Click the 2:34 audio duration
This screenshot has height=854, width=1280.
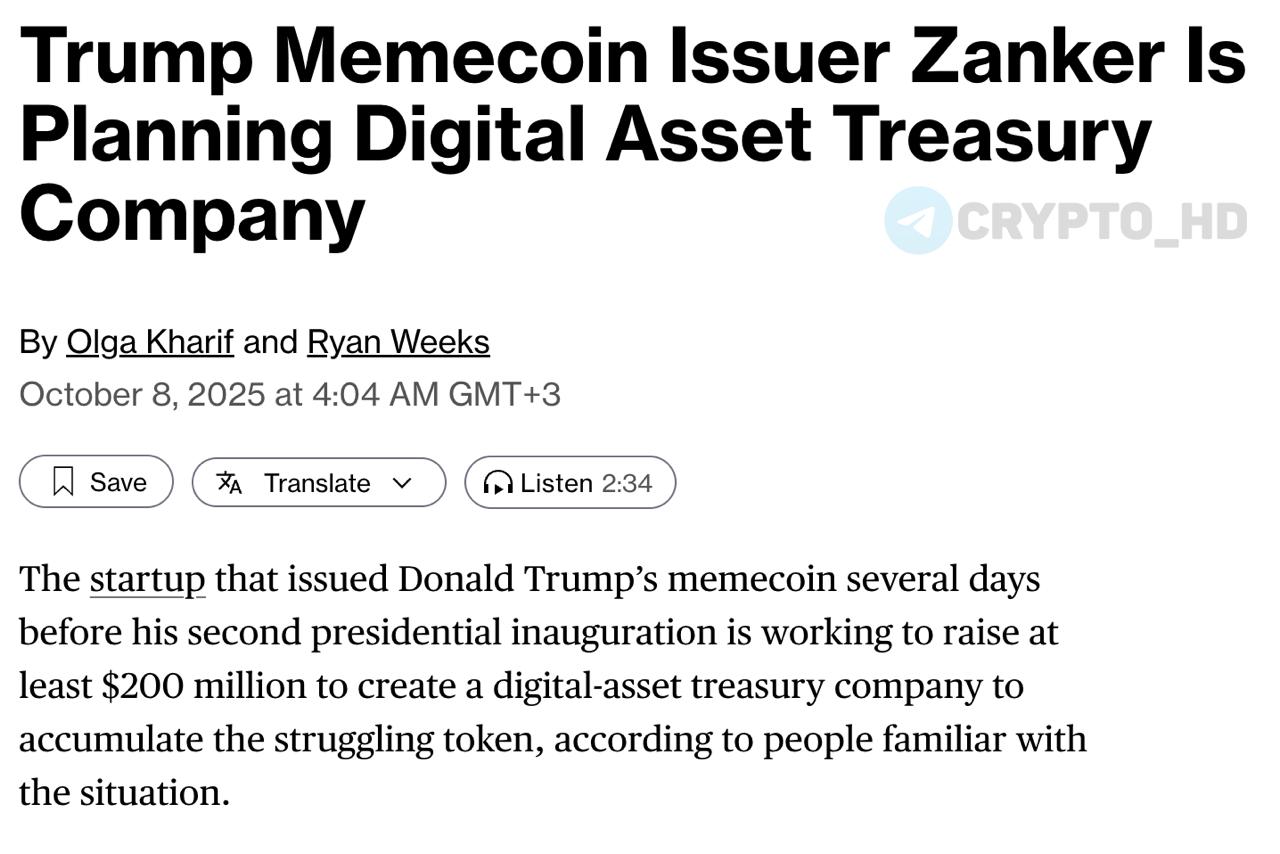click(627, 483)
